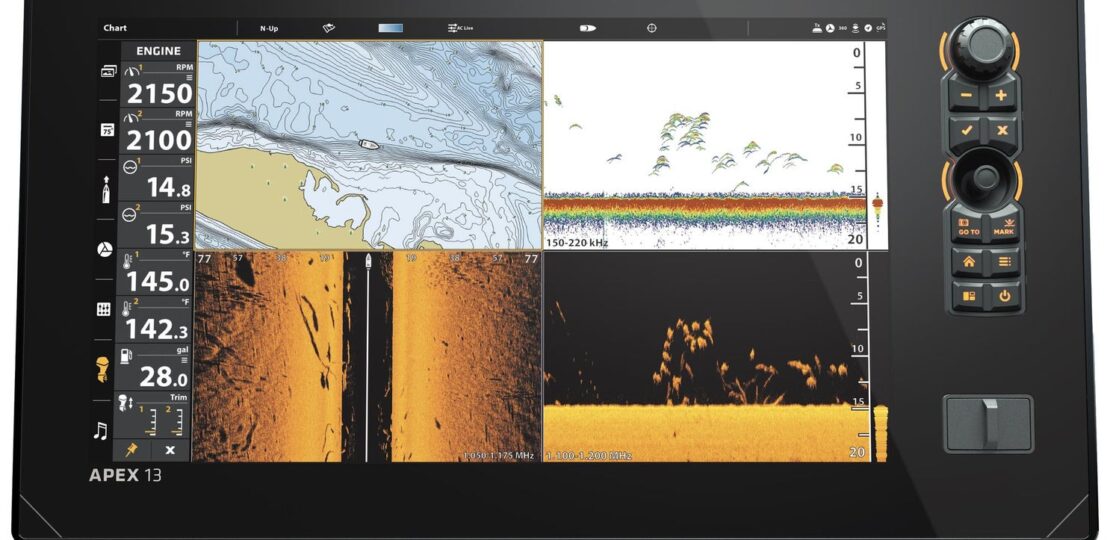Close the Engine panel with the X
Viewport: 1110px width, 540px height.
point(170,450)
